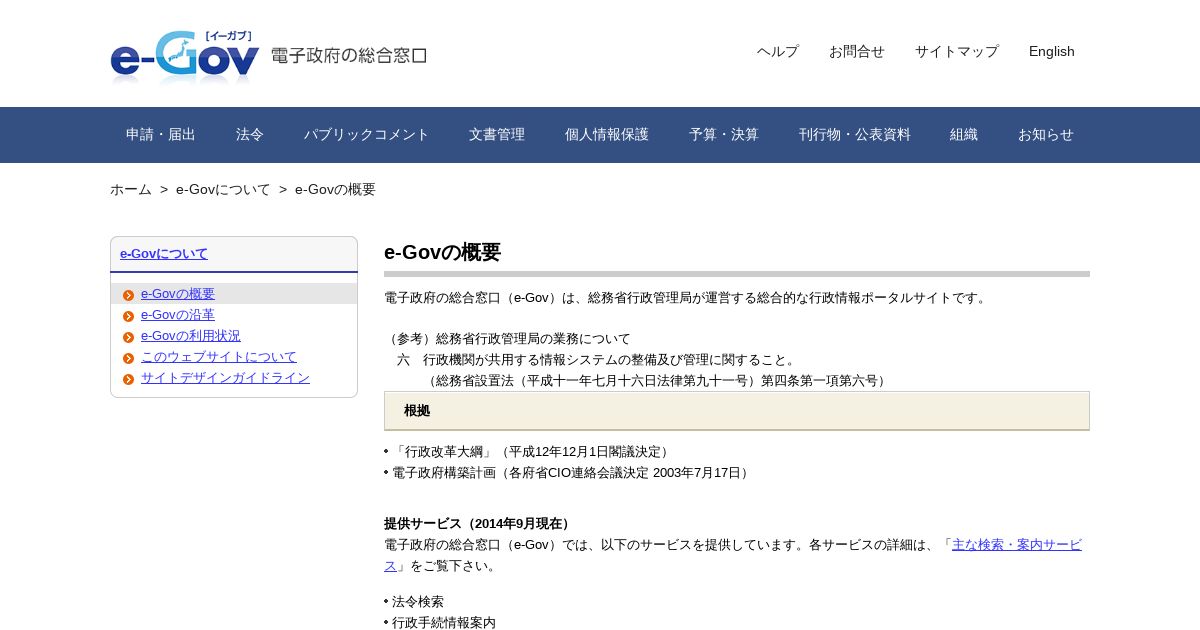The width and height of the screenshot is (1200, 630).
Task: Open 文書管理 navigation menu
Action: click(x=497, y=134)
